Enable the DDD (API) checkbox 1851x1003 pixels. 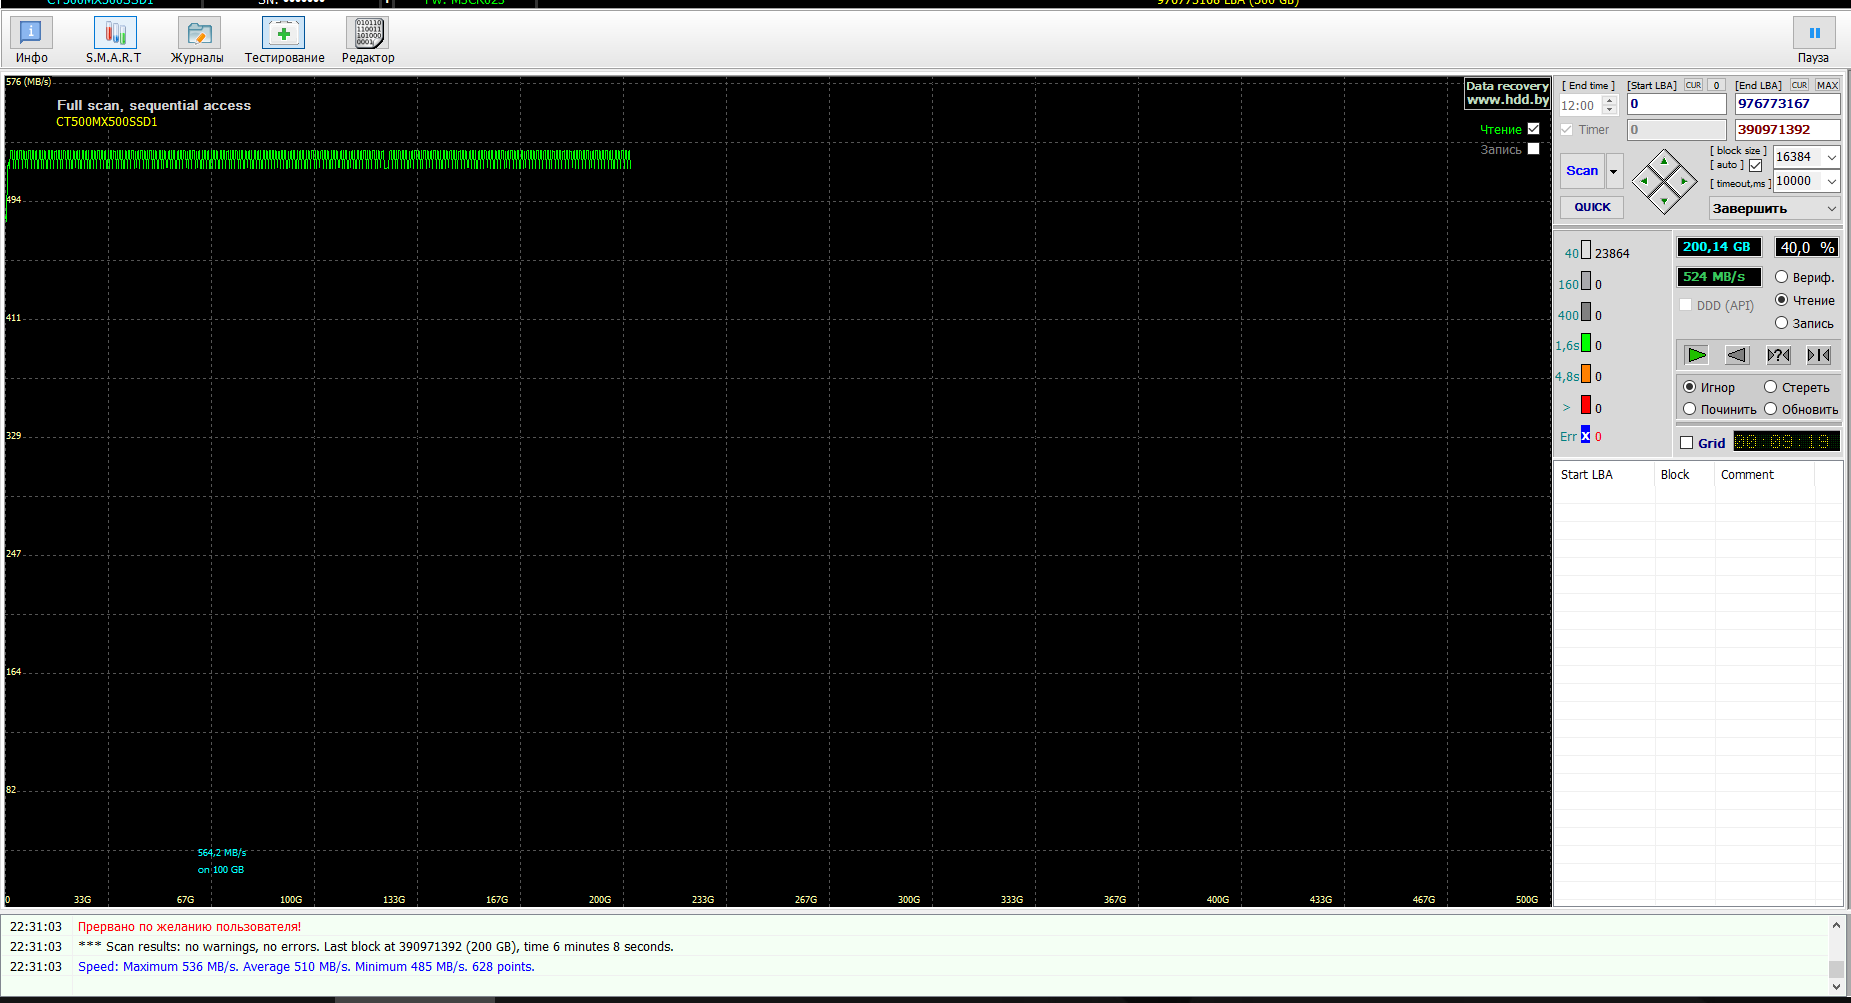point(1686,305)
